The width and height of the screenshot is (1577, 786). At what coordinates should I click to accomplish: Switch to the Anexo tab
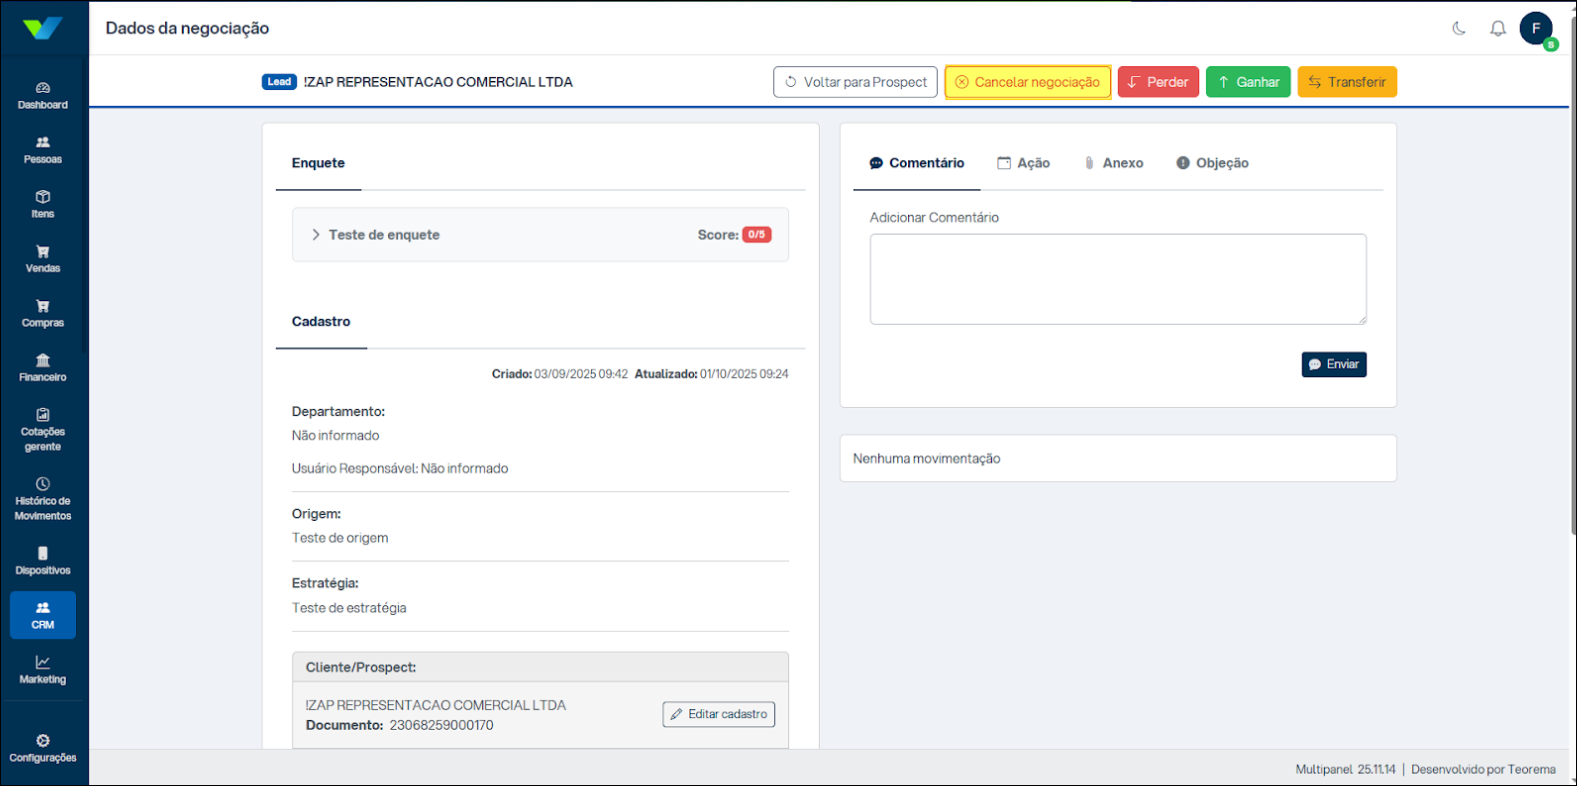(x=1114, y=163)
